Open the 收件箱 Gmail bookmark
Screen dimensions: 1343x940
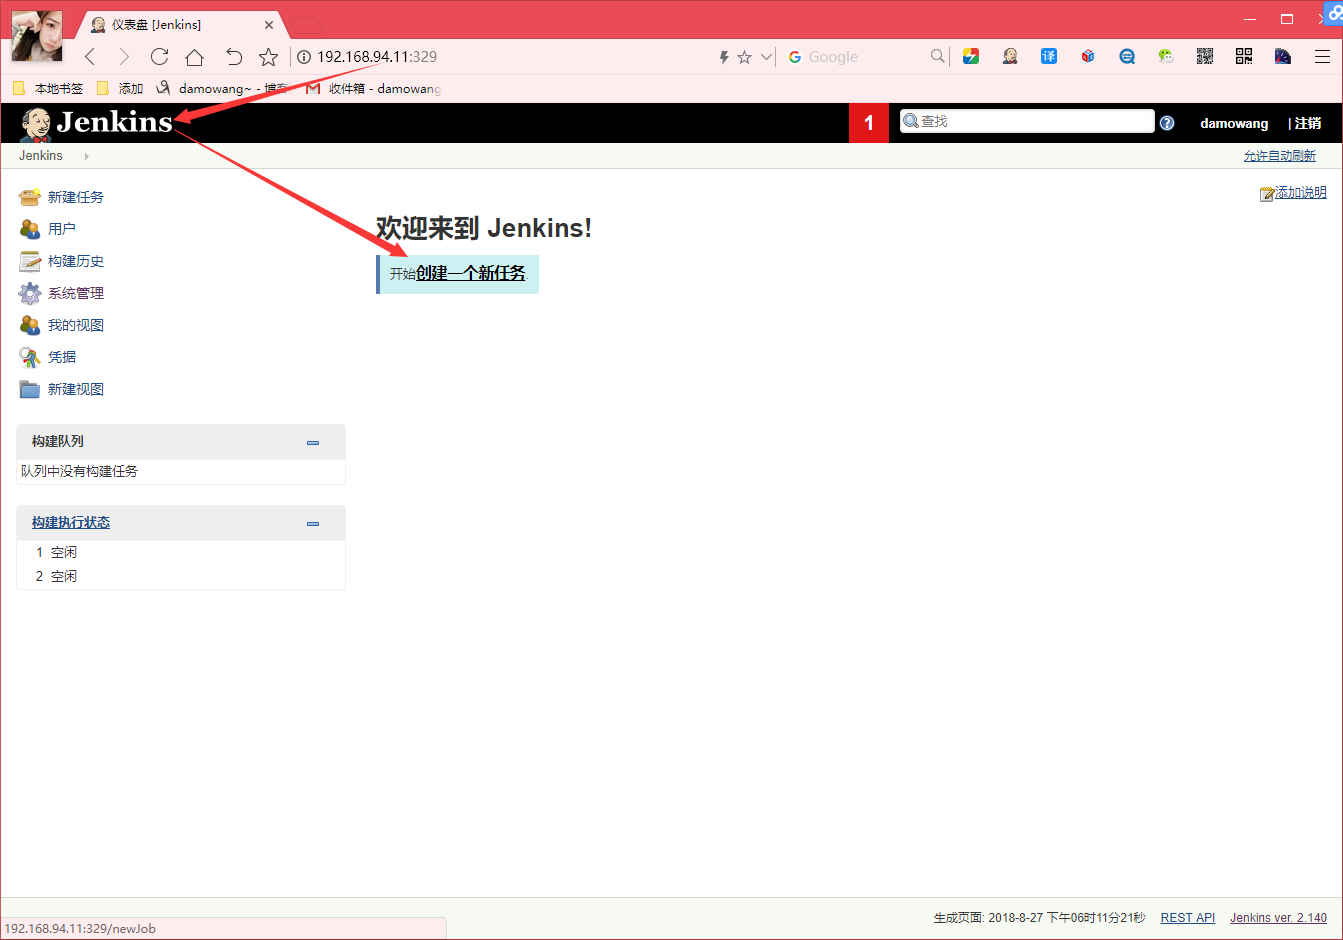click(x=373, y=89)
